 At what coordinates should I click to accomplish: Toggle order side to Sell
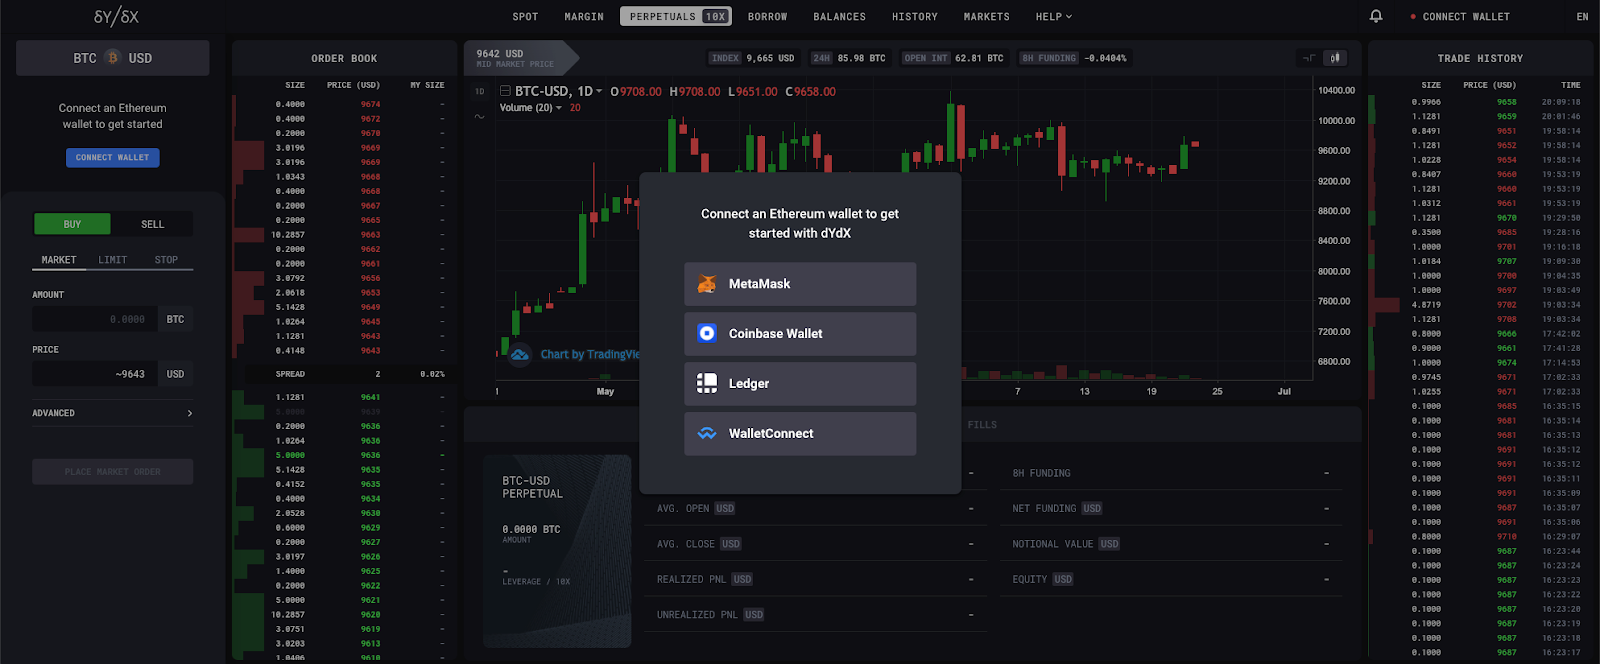[152, 224]
